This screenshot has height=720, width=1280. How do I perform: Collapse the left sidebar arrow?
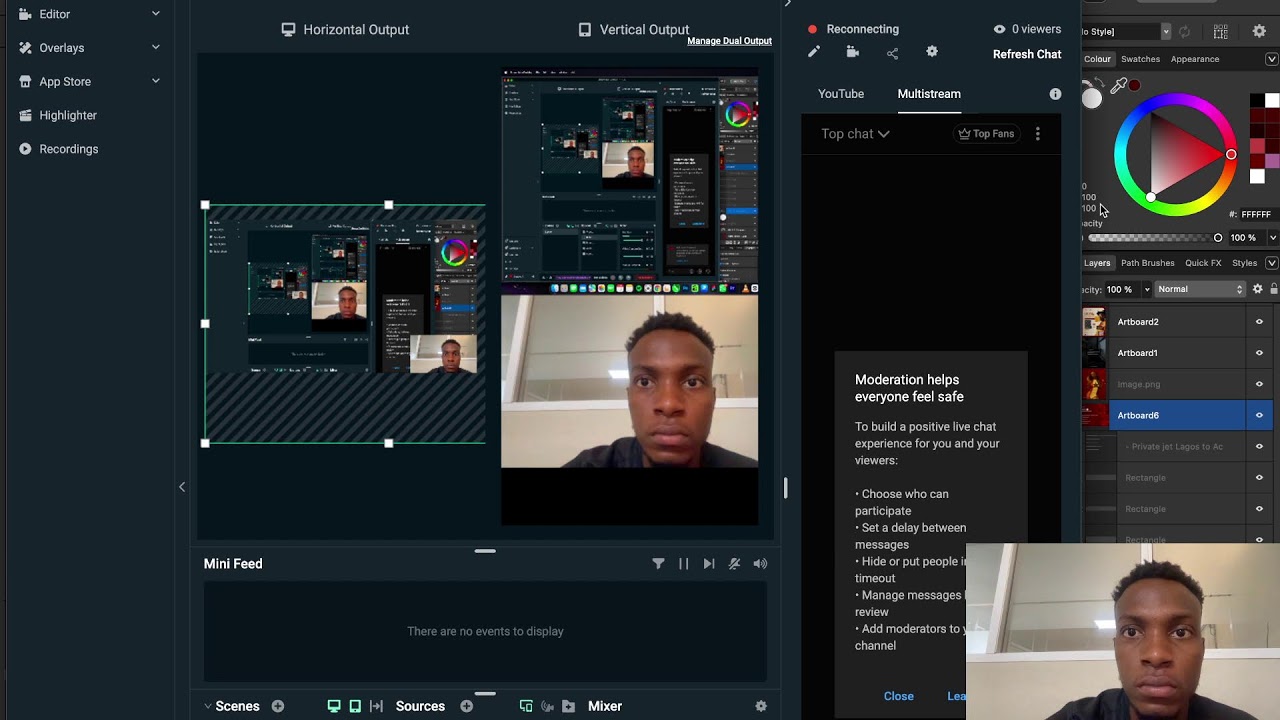click(x=182, y=487)
